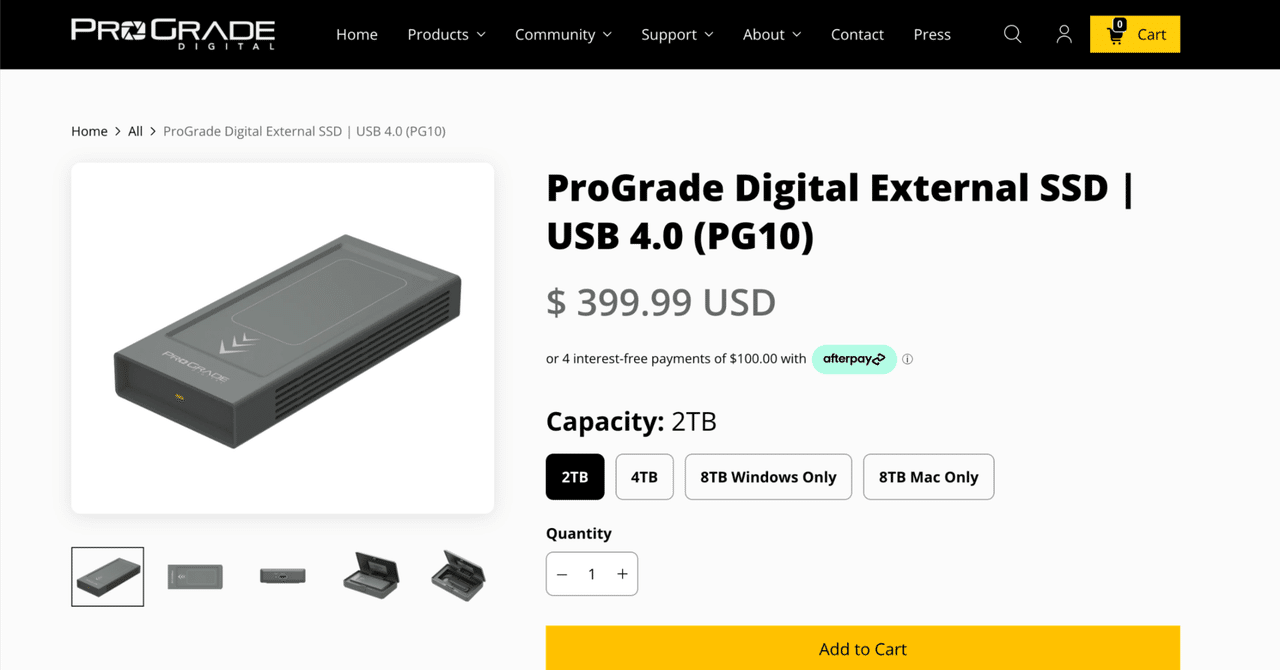Open the Press menu item
The height and width of the screenshot is (670, 1280).
[x=931, y=34]
